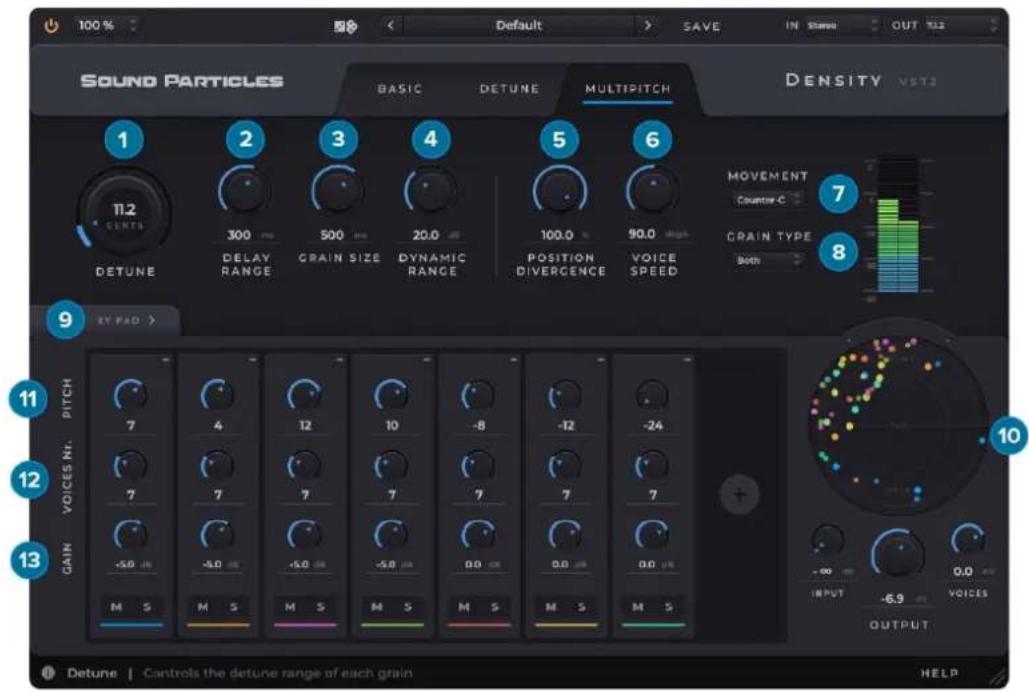Click the Voices knob above the VOICES label

tap(969, 540)
